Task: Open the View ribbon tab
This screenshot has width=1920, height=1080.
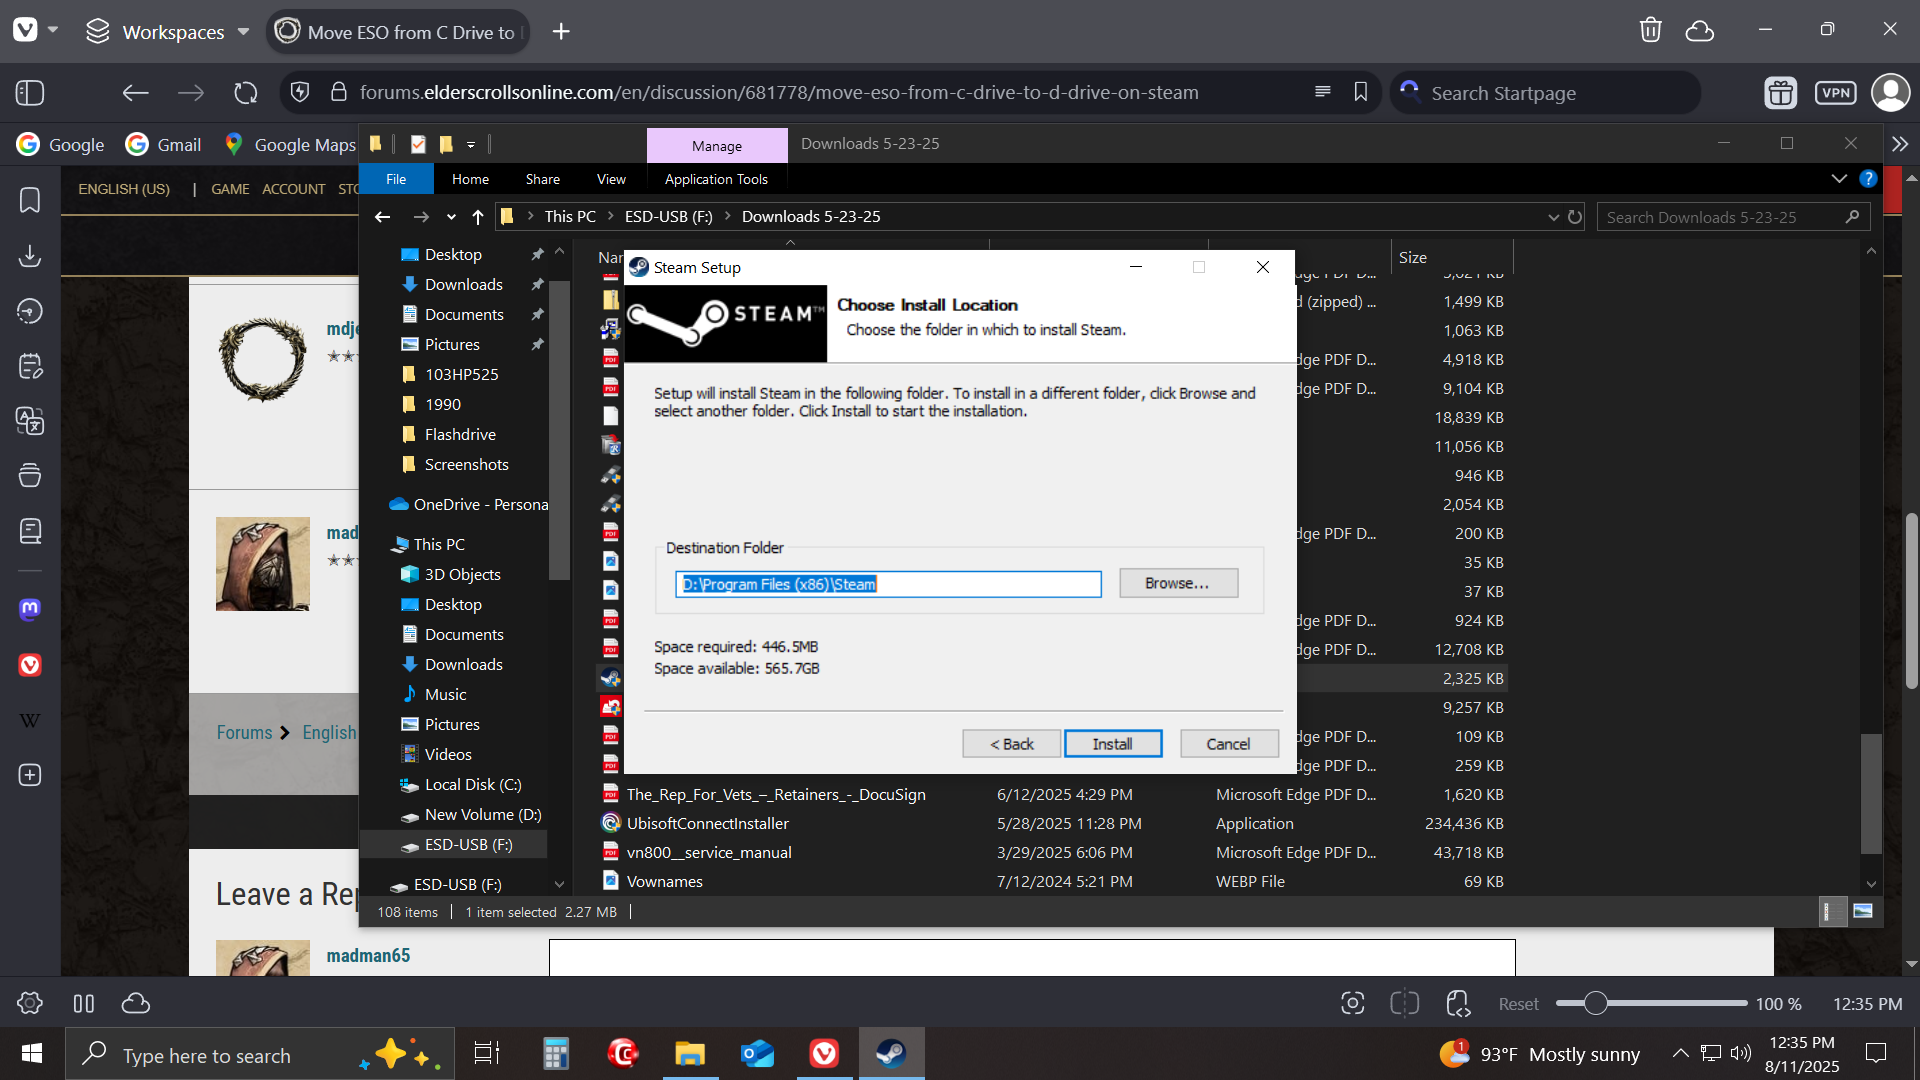Action: [611, 179]
